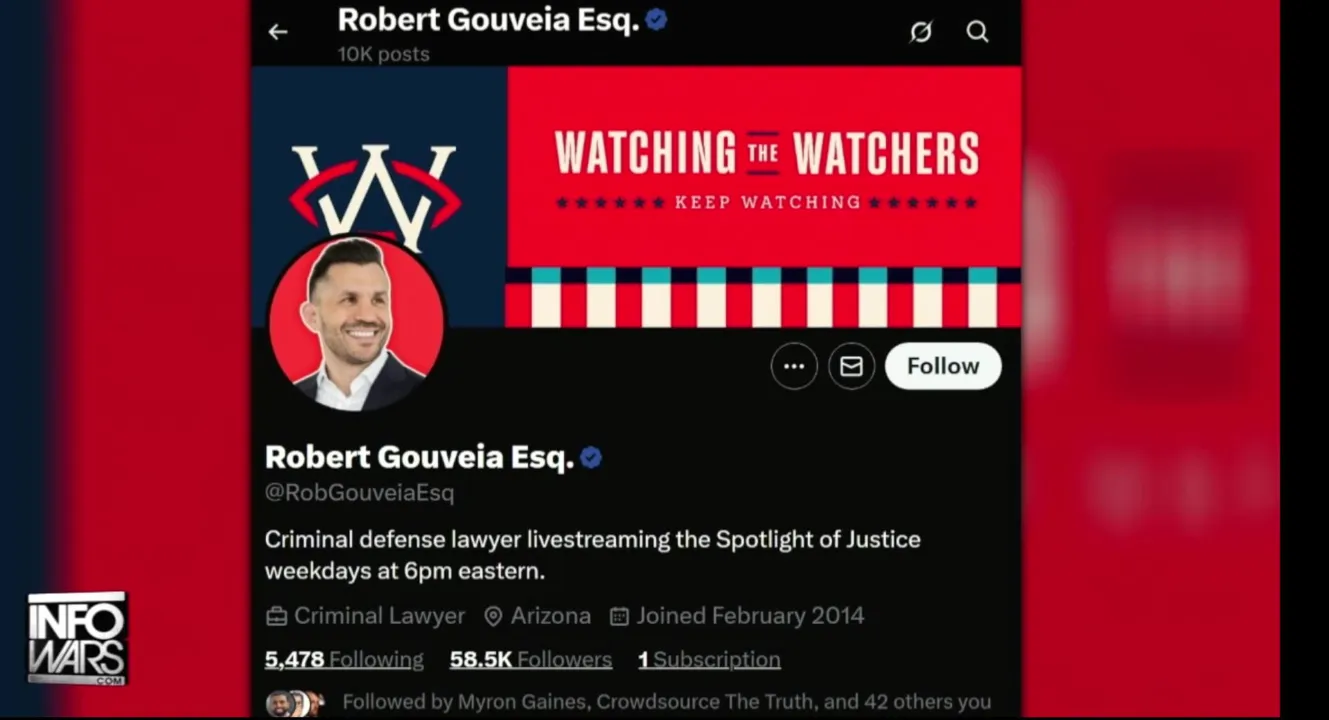This screenshot has height=720, width=1329.
Task: Open search with the magnifier icon
Action: [x=977, y=32]
